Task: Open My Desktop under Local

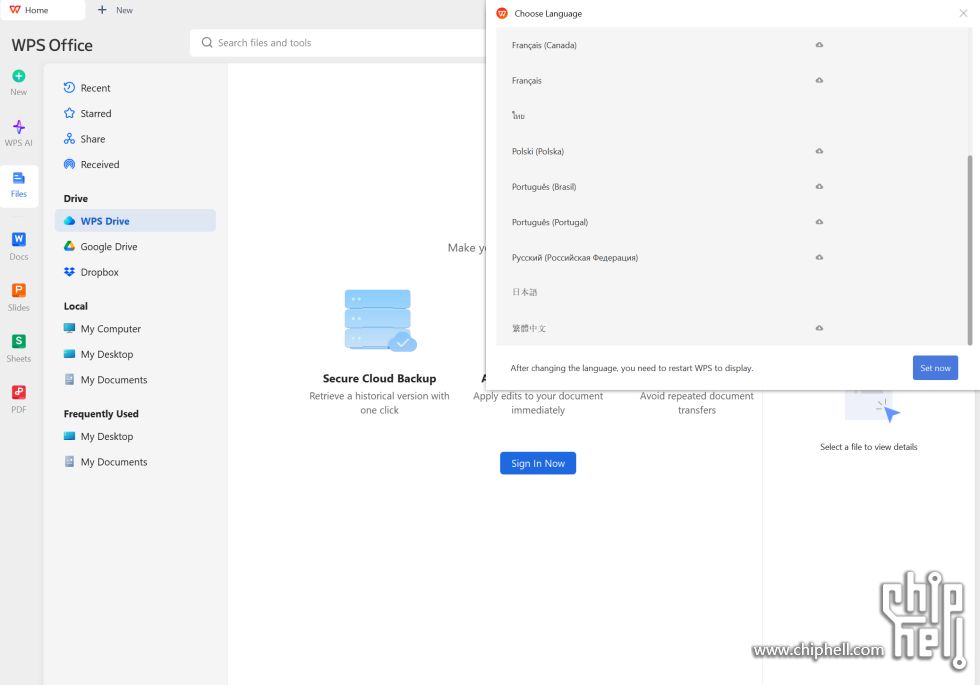Action: point(99,355)
